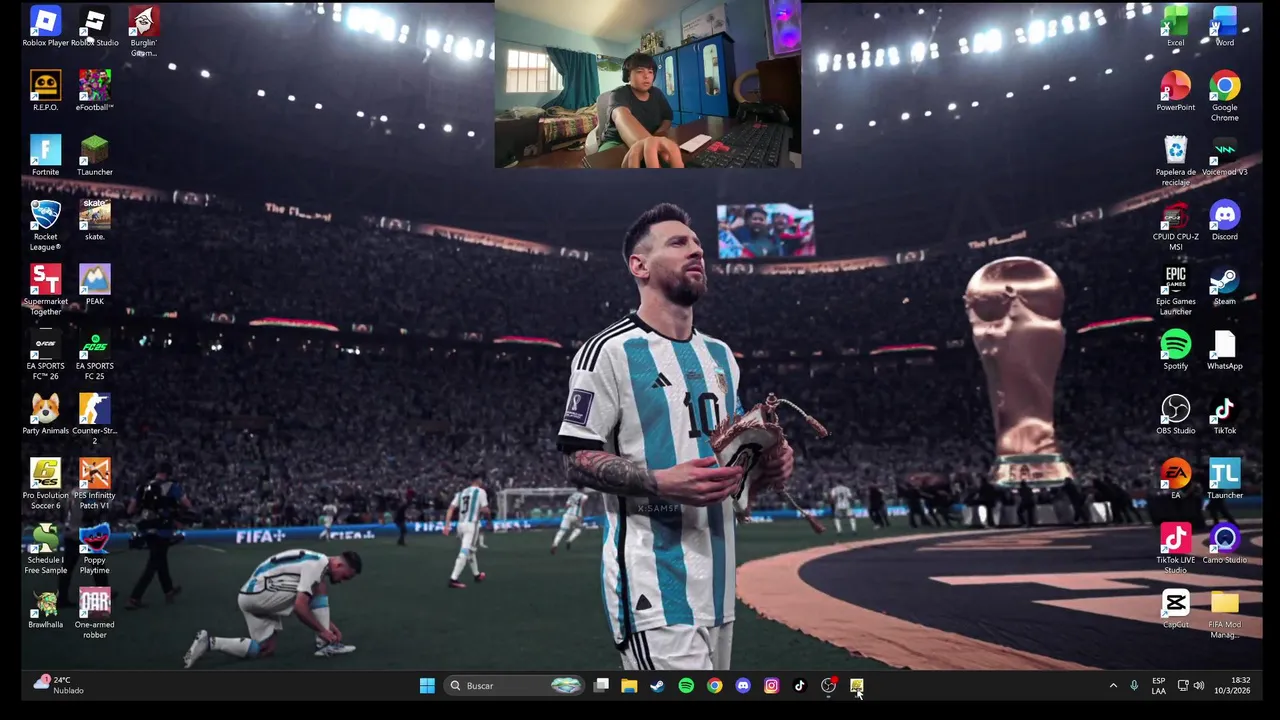Select the Camo Studio desktop icon

tap(1224, 544)
